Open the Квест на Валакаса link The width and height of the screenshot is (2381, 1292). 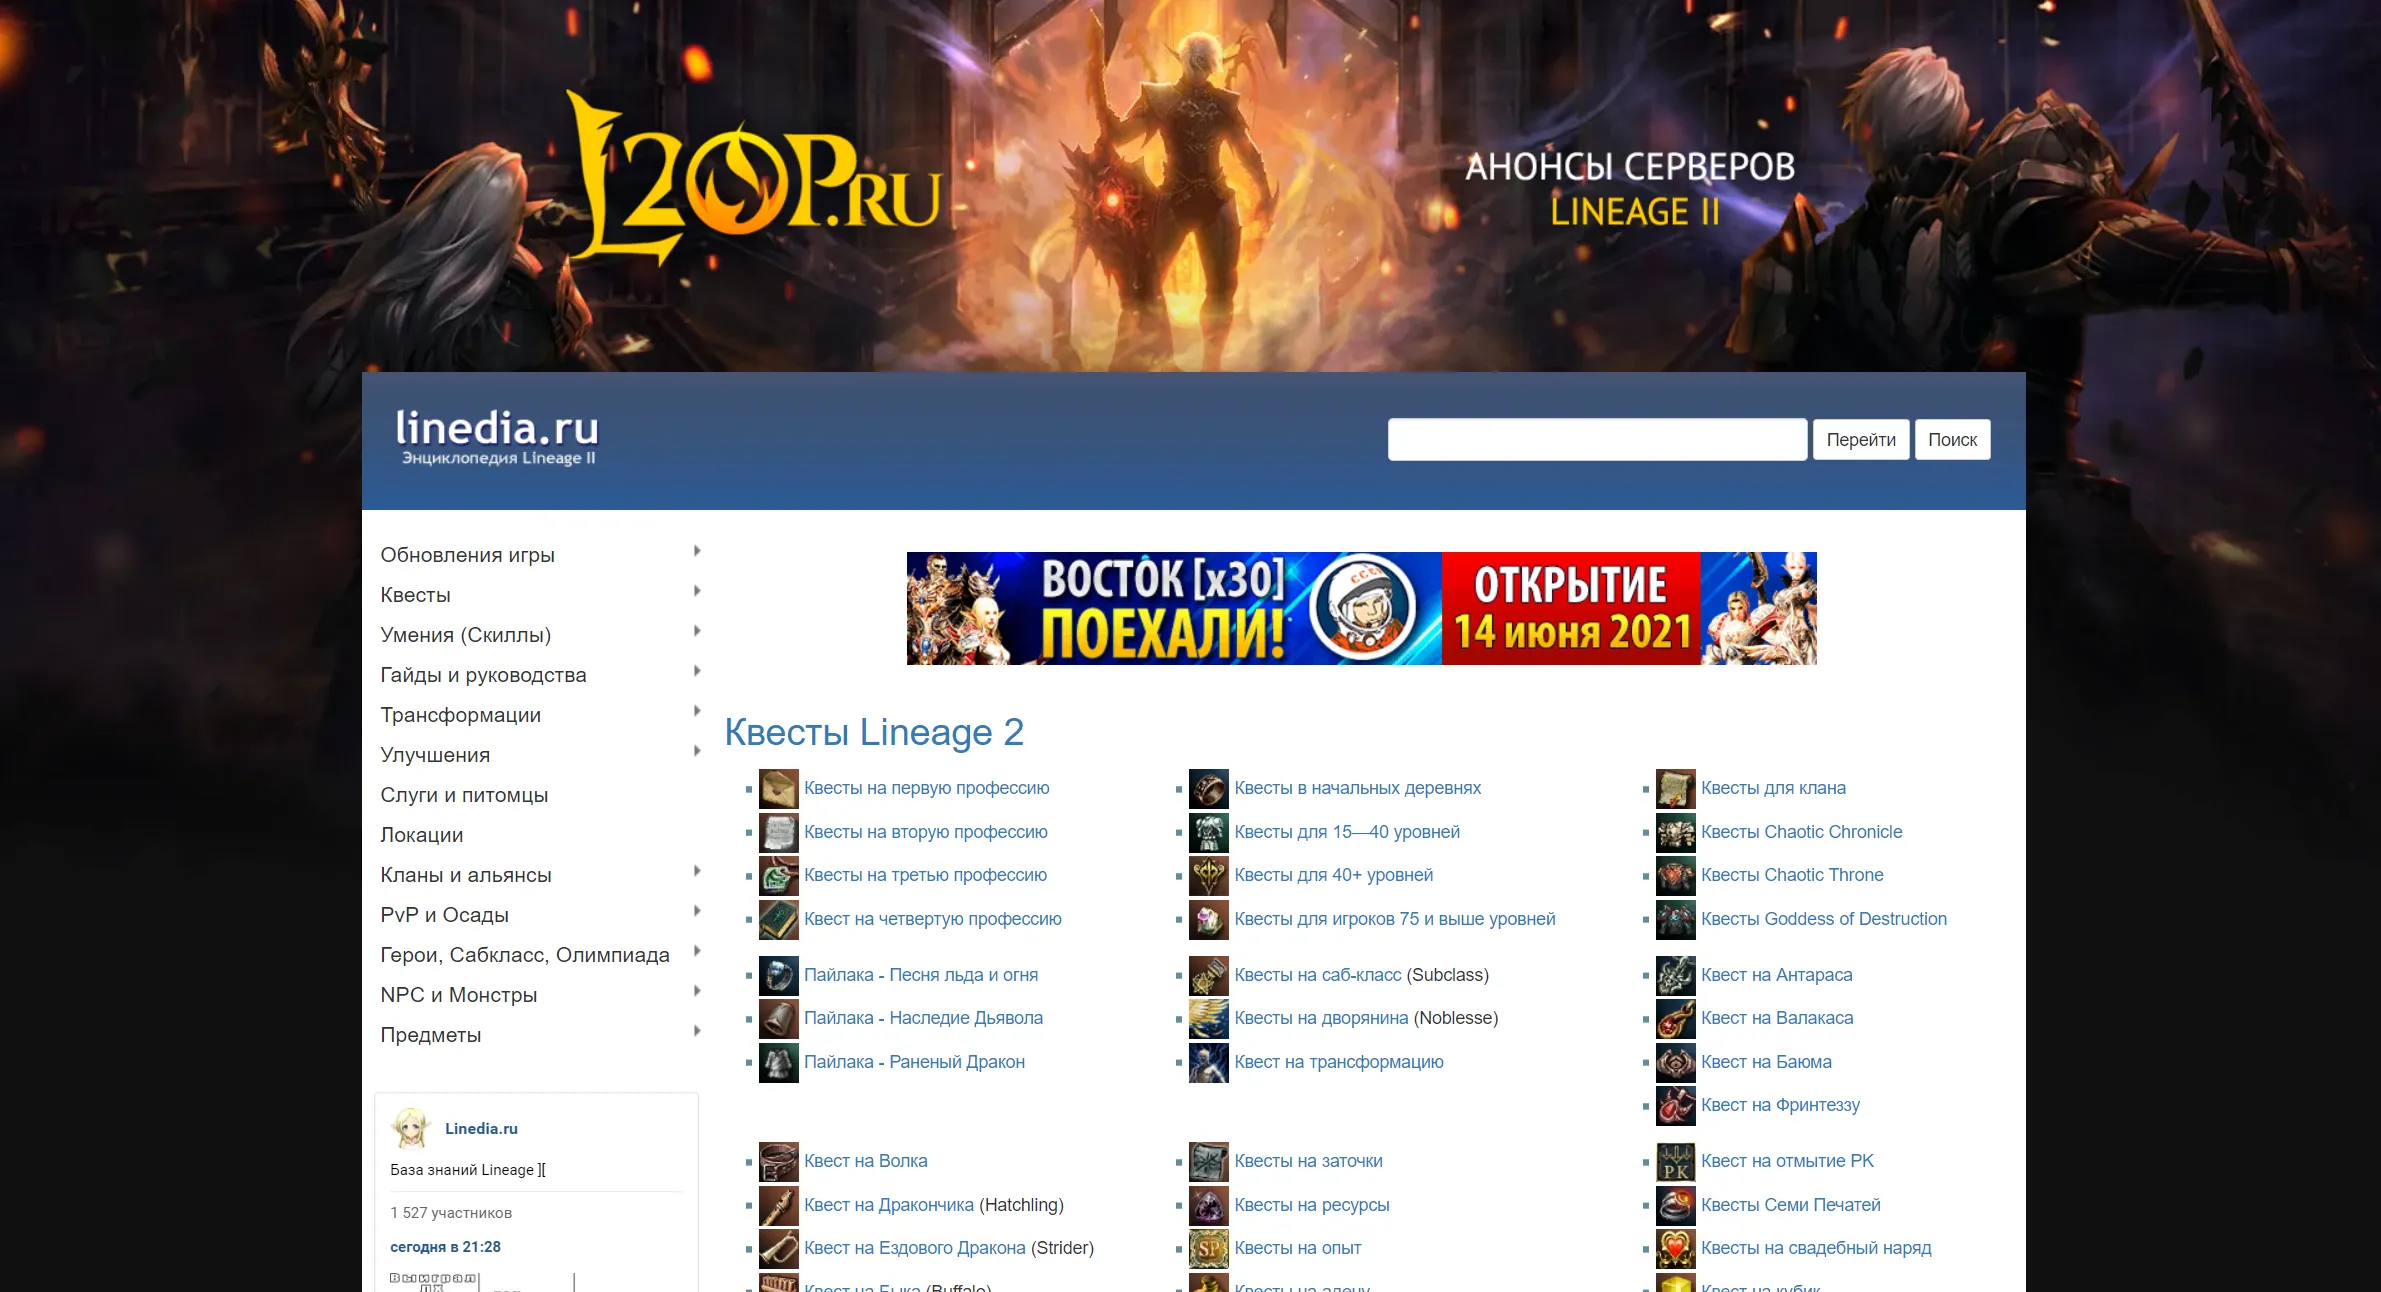(x=1777, y=1018)
